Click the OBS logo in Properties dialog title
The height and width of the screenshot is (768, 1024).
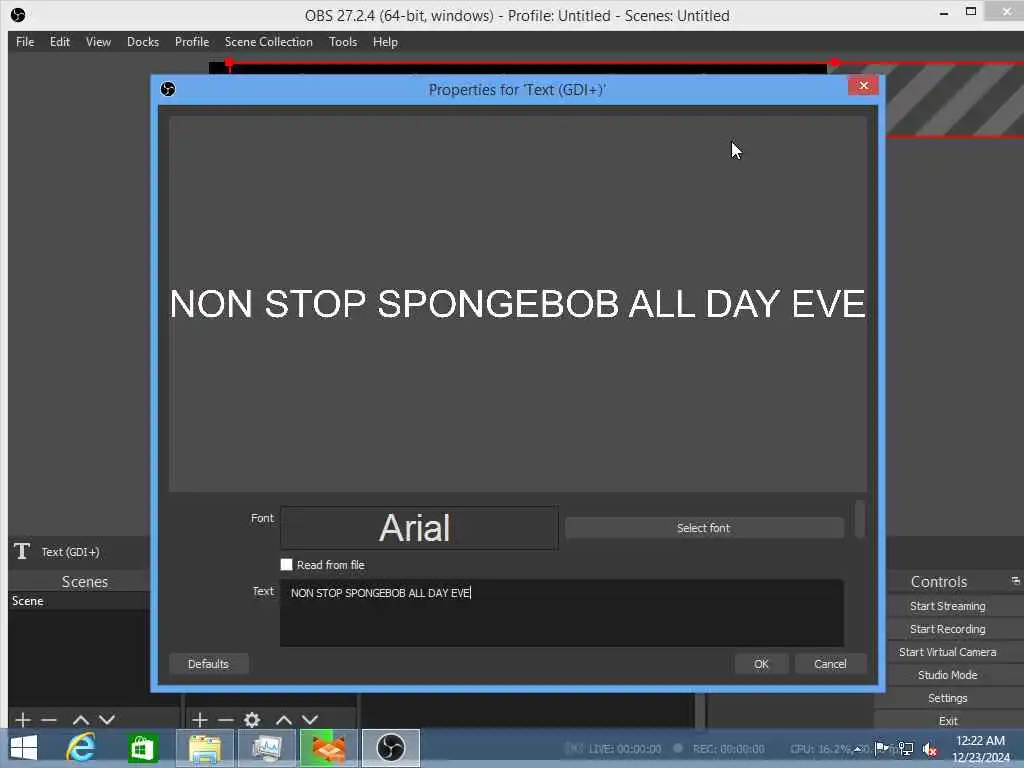pos(168,89)
